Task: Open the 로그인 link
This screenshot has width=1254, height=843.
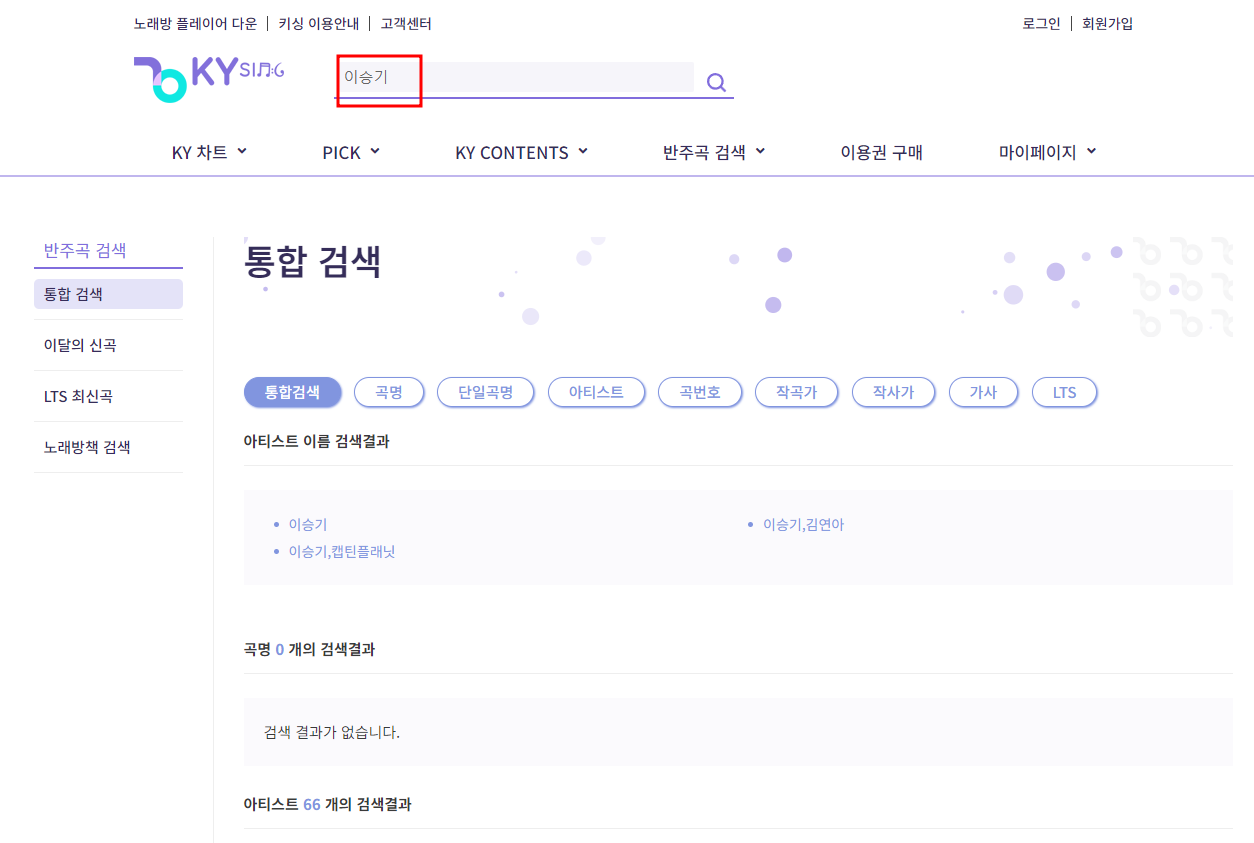Action: 1040,23
